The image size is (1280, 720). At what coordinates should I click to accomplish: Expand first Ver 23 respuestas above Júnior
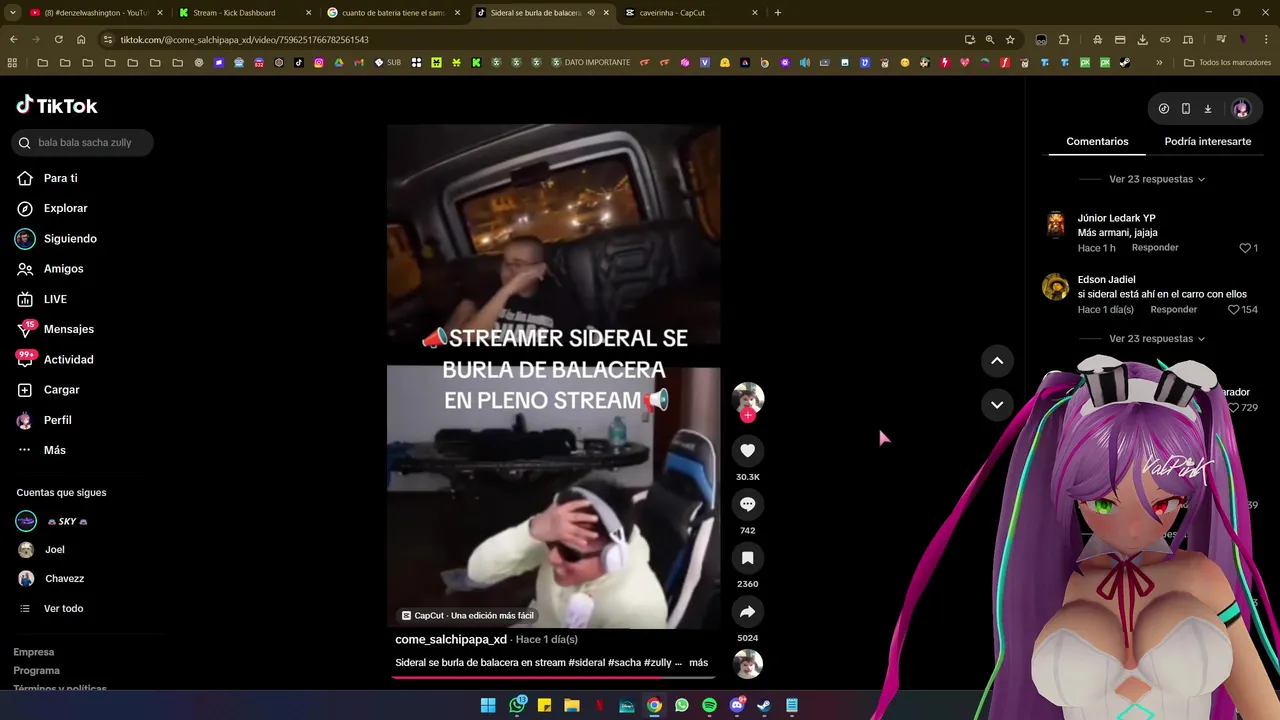[x=1156, y=179]
